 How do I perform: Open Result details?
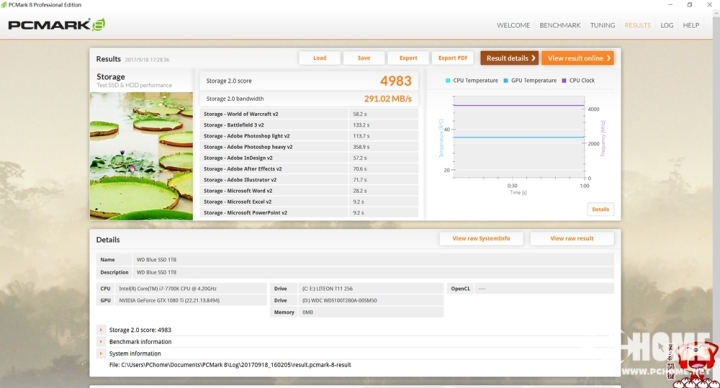click(510, 58)
